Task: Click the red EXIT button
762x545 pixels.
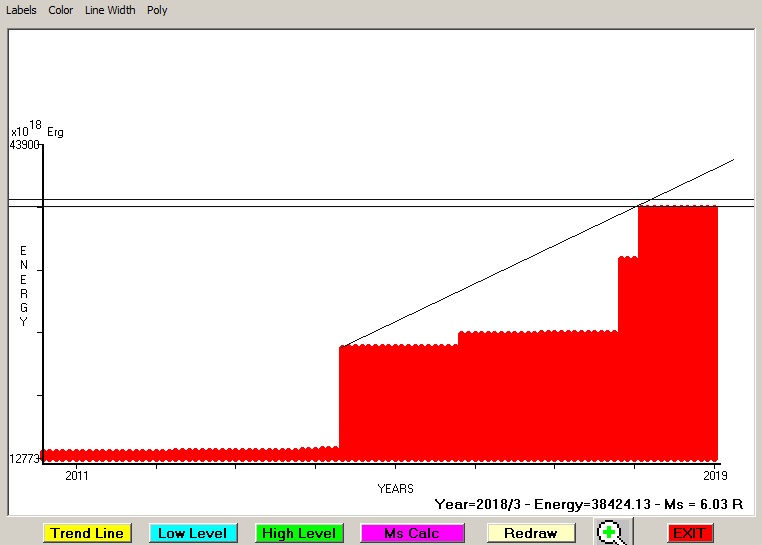Action: tap(689, 533)
